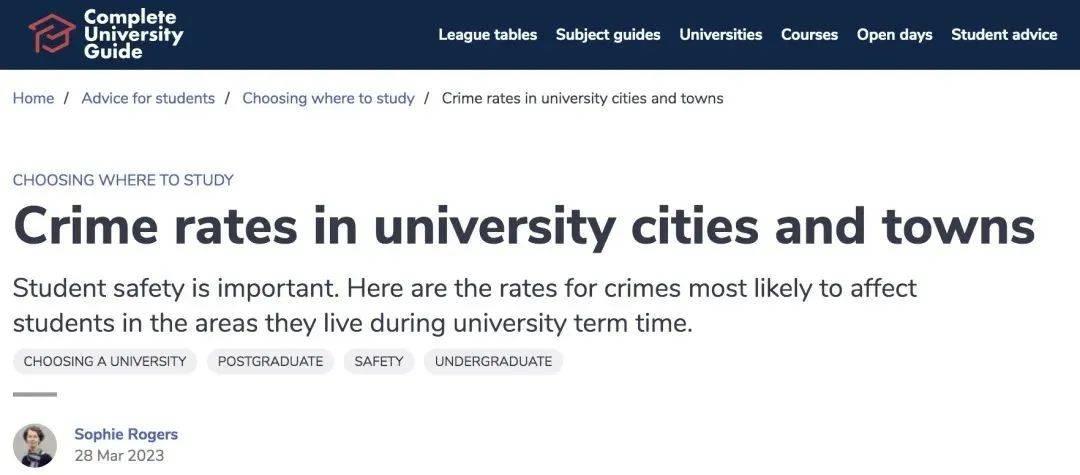1080x475 pixels.
Task: Open the Courses navigation item
Action: pos(809,34)
